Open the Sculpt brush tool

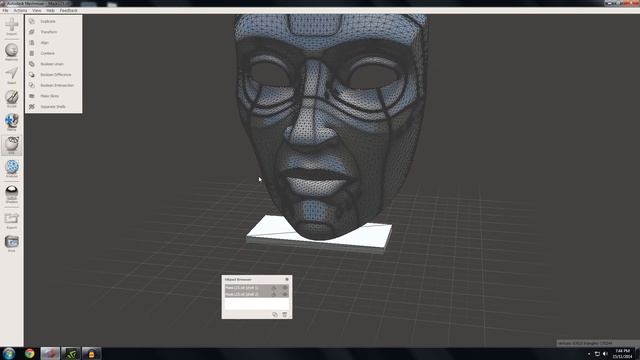tap(11, 99)
